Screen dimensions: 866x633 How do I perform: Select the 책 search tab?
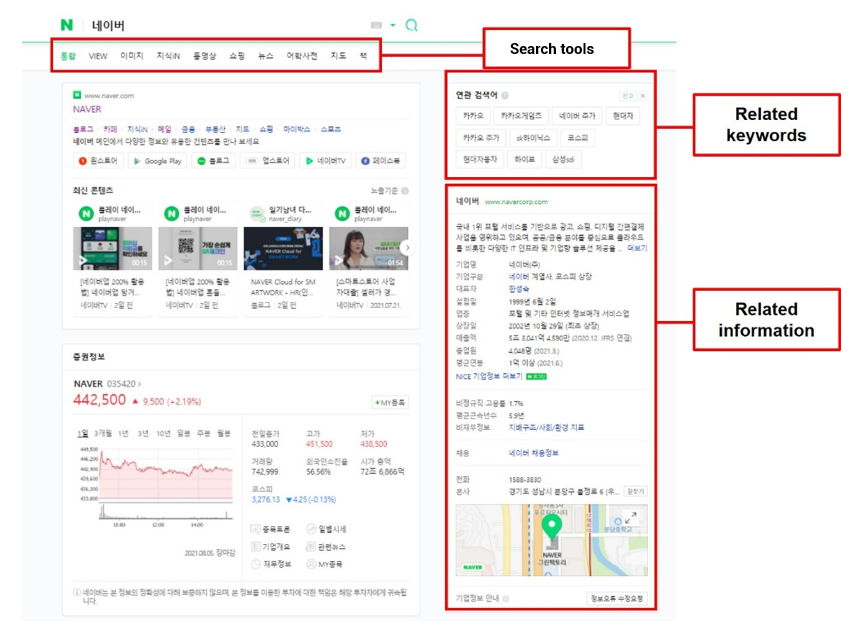(x=363, y=56)
